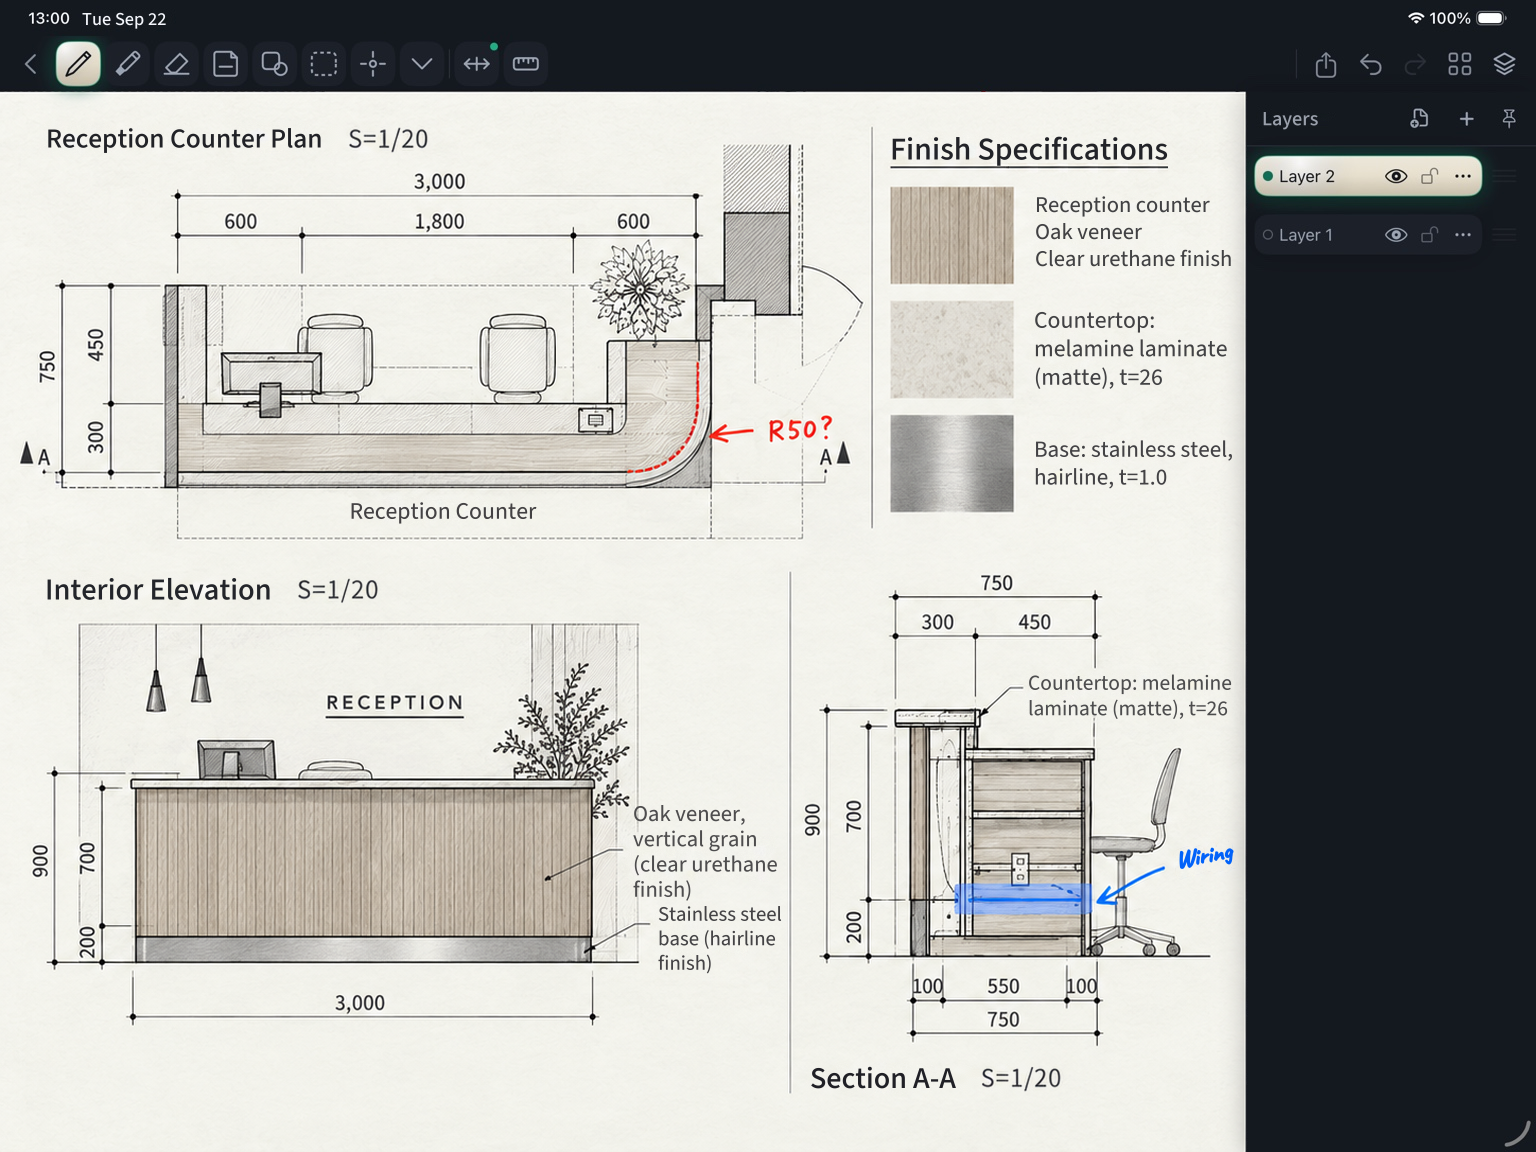Tap the stainless steel finish swatch
Viewport: 1536px width, 1152px height.
pos(952,464)
